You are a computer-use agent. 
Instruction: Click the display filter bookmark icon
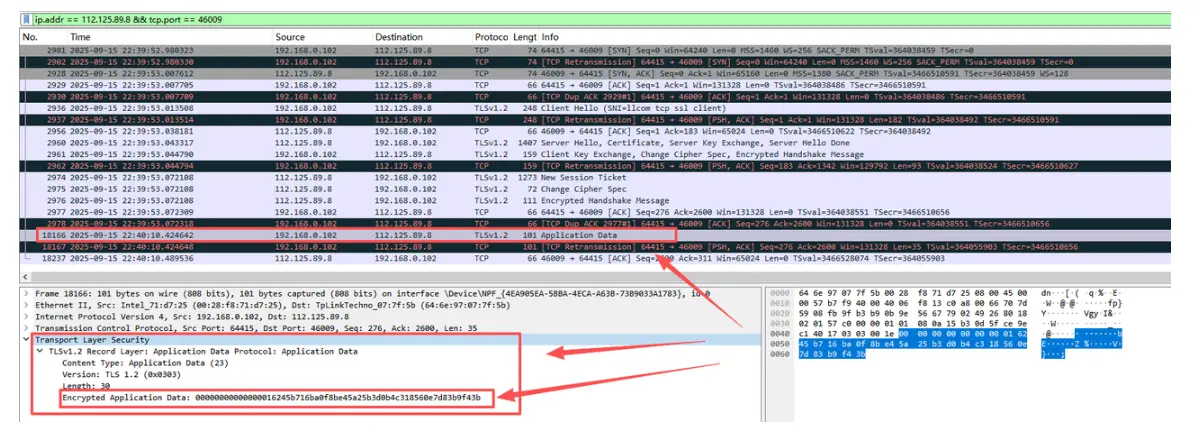27,19
